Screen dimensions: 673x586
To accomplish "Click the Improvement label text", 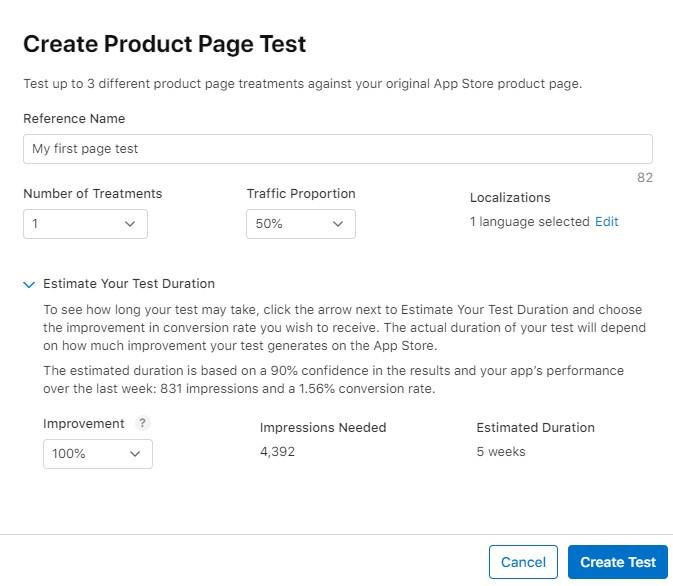I will coord(84,424).
